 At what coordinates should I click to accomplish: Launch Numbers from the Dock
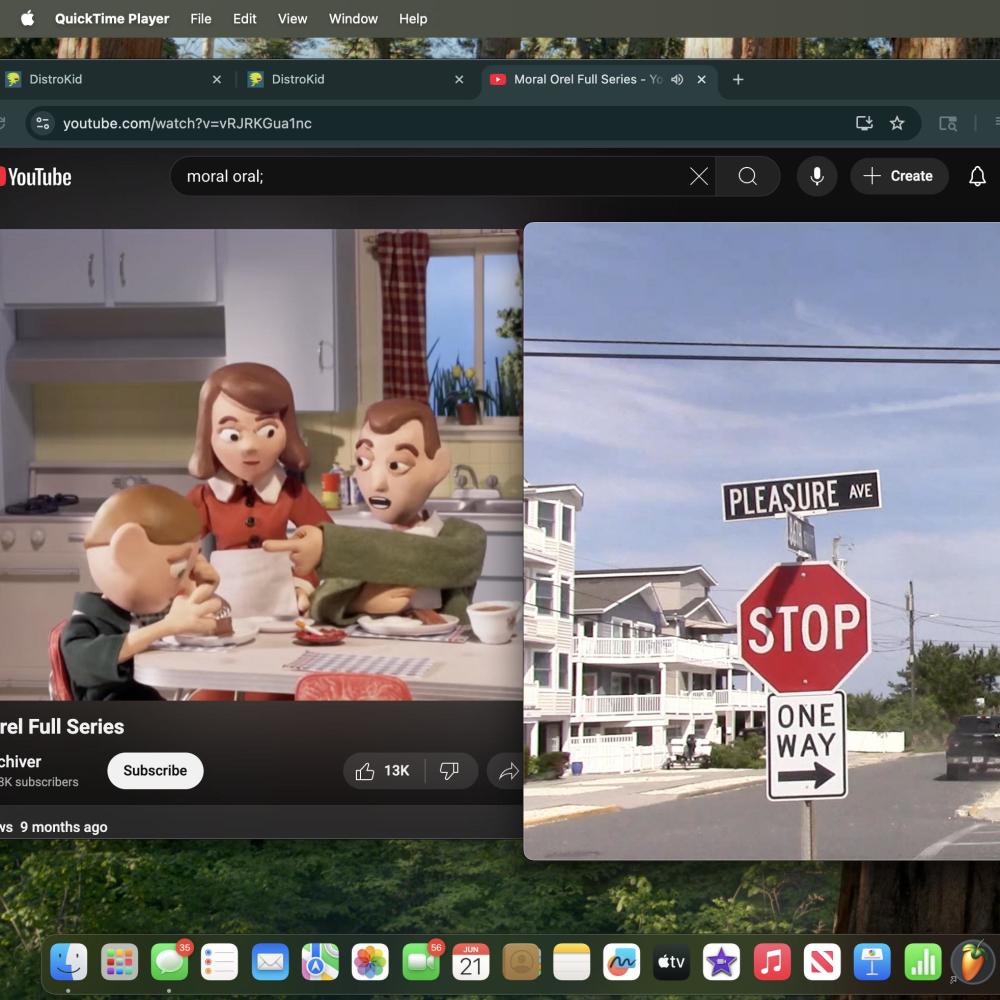point(923,961)
